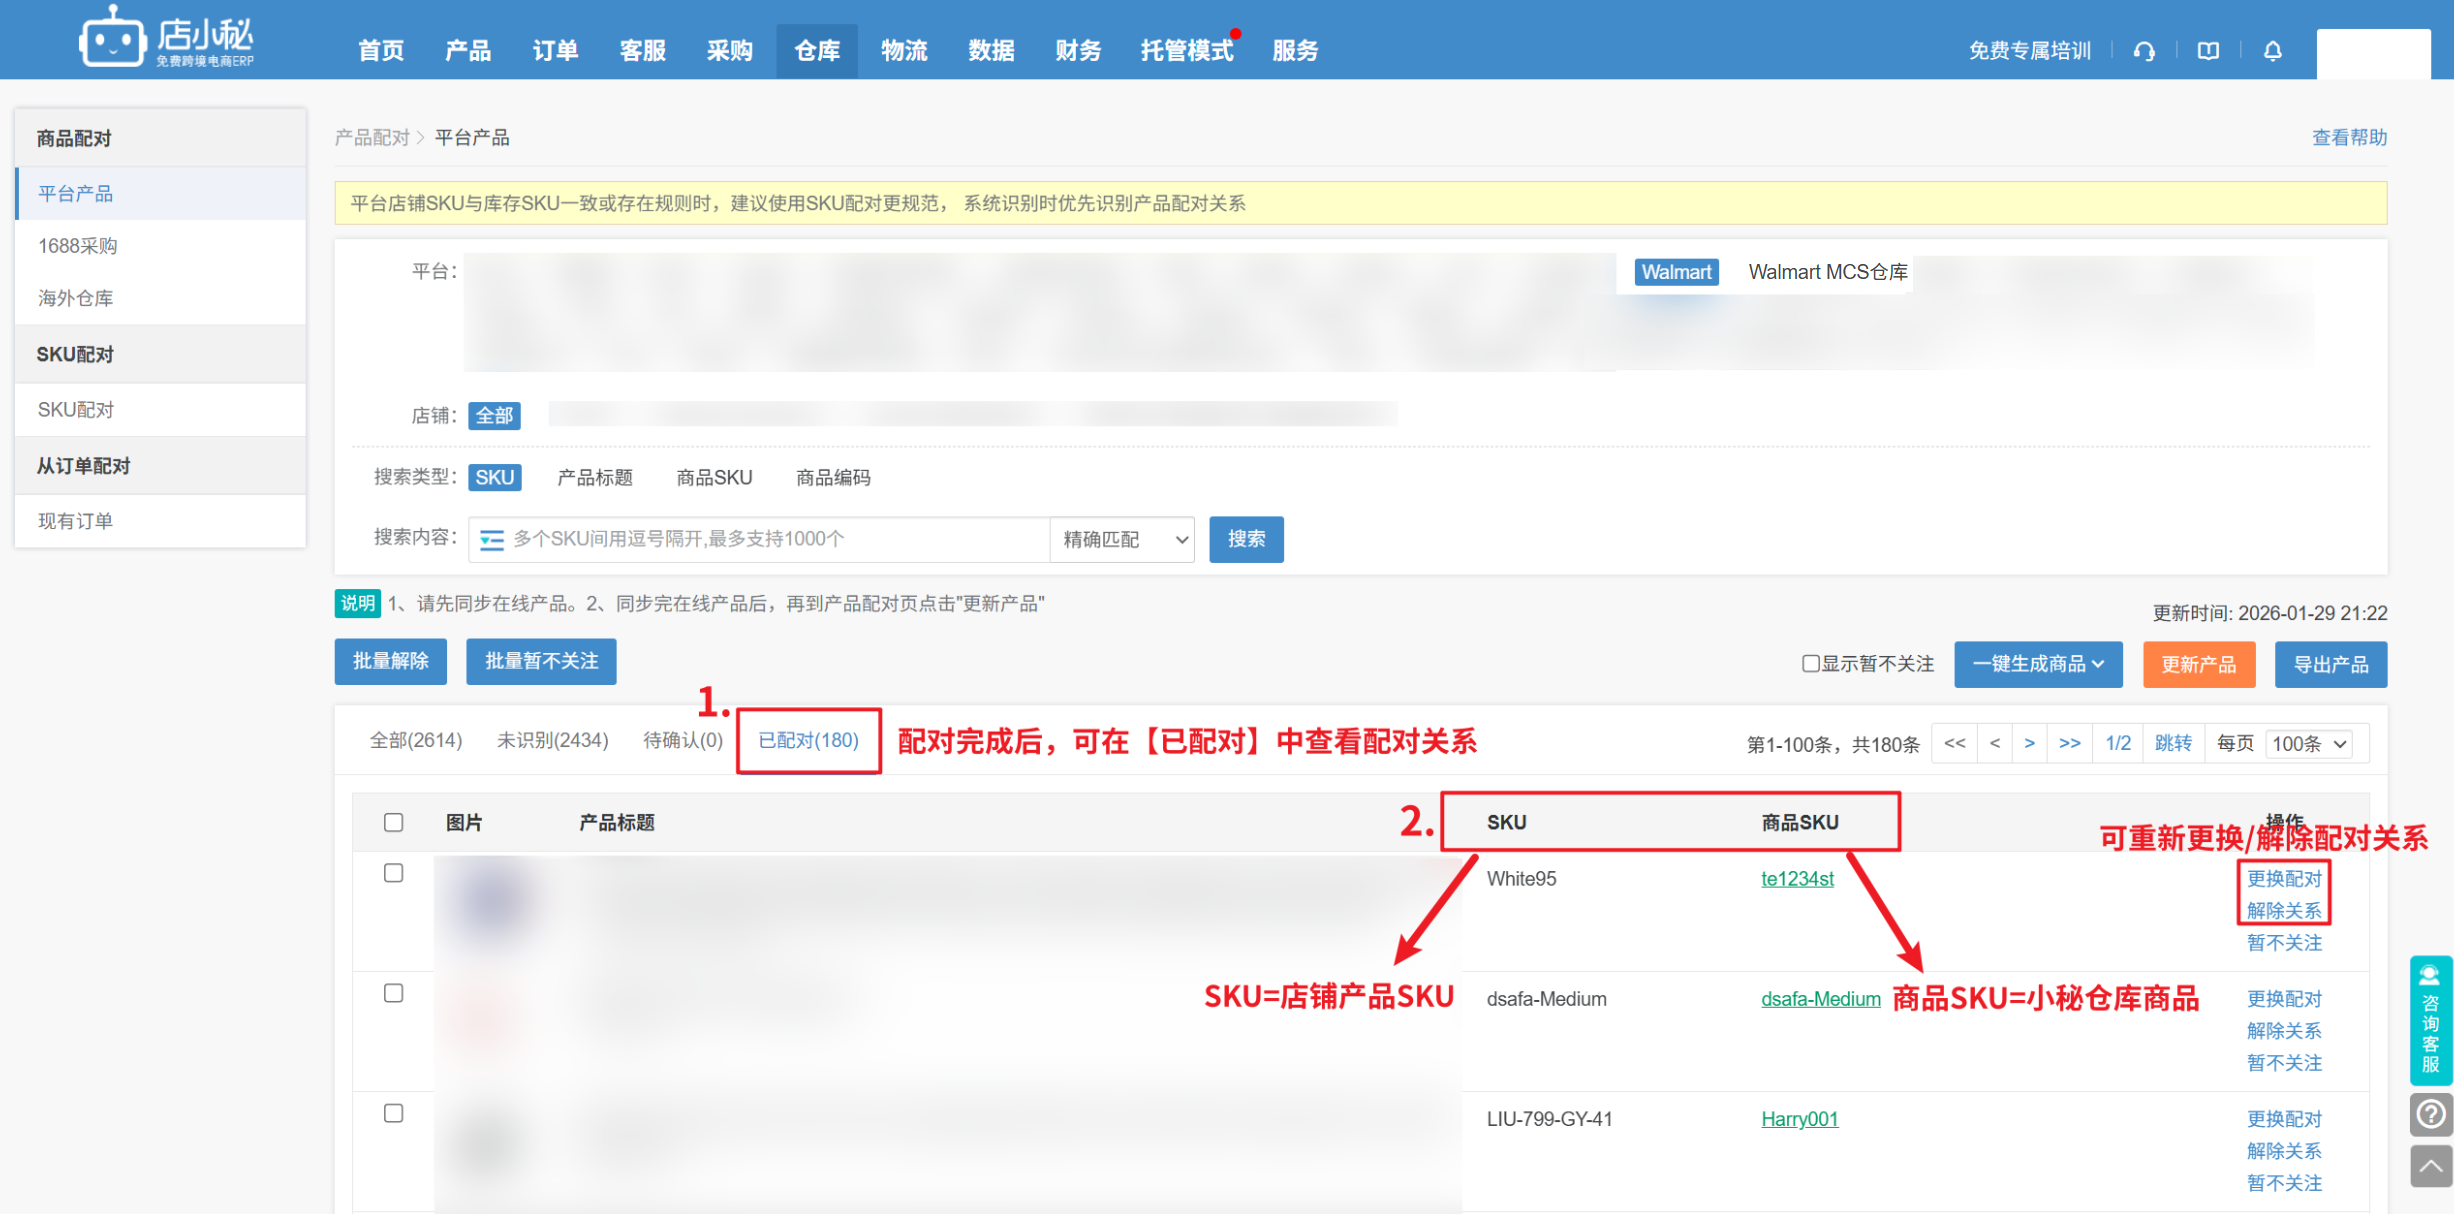Click the 店小秘 robot logo
The image size is (2454, 1214).
(x=112, y=40)
